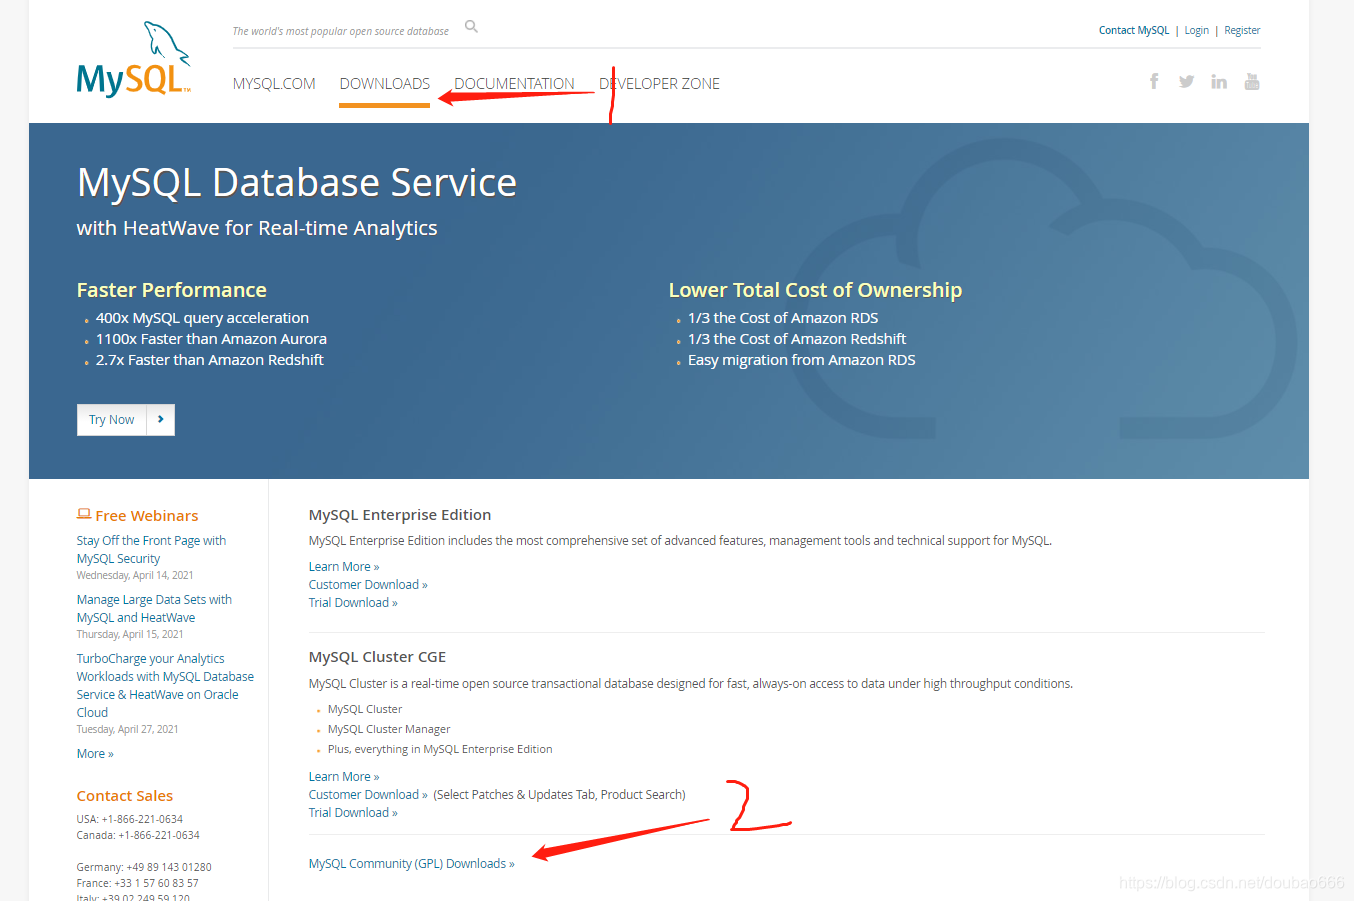
Task: Open Contact MySQL link
Action: click(1134, 30)
